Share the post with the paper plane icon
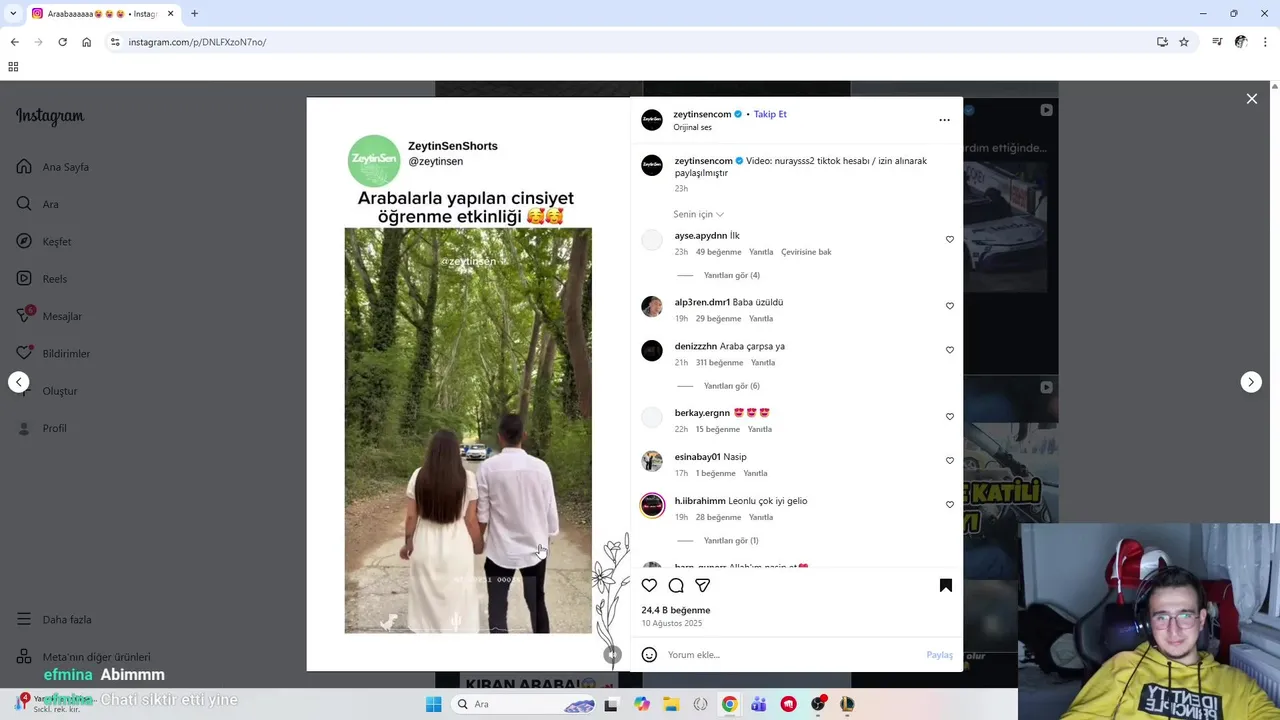The image size is (1280, 720). click(x=703, y=585)
